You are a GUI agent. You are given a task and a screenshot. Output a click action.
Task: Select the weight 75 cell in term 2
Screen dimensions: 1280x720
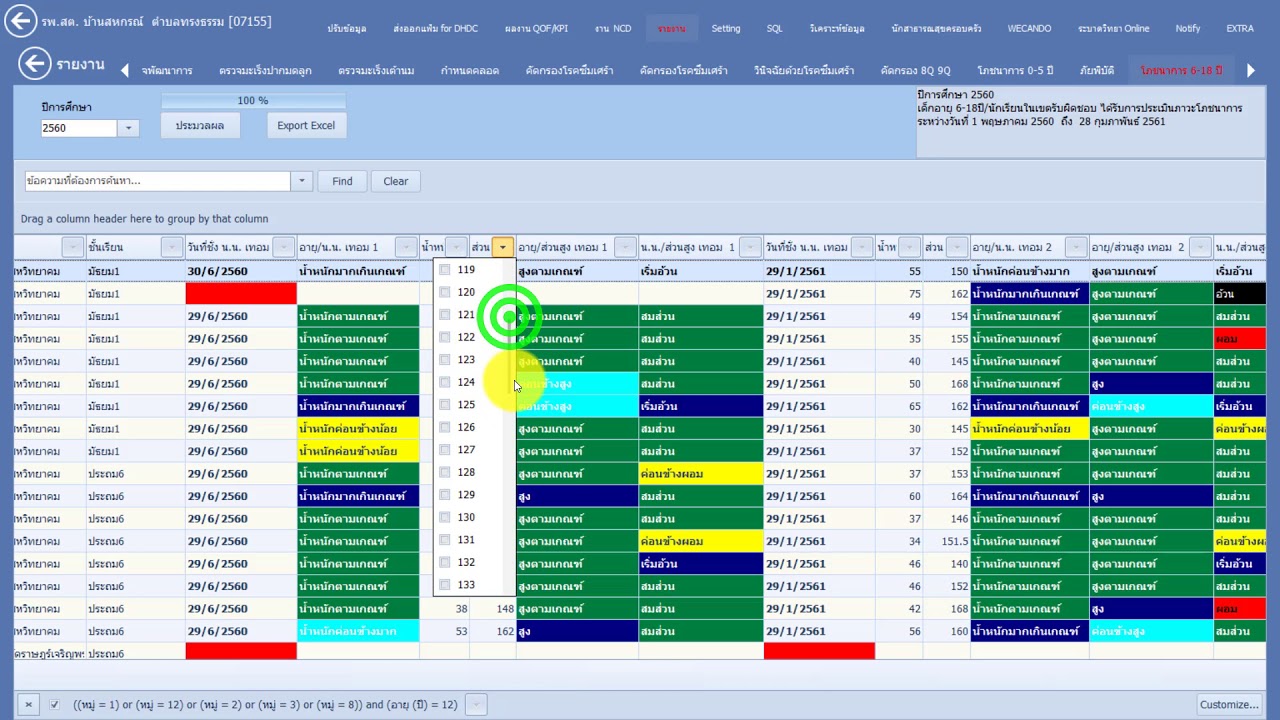899,294
